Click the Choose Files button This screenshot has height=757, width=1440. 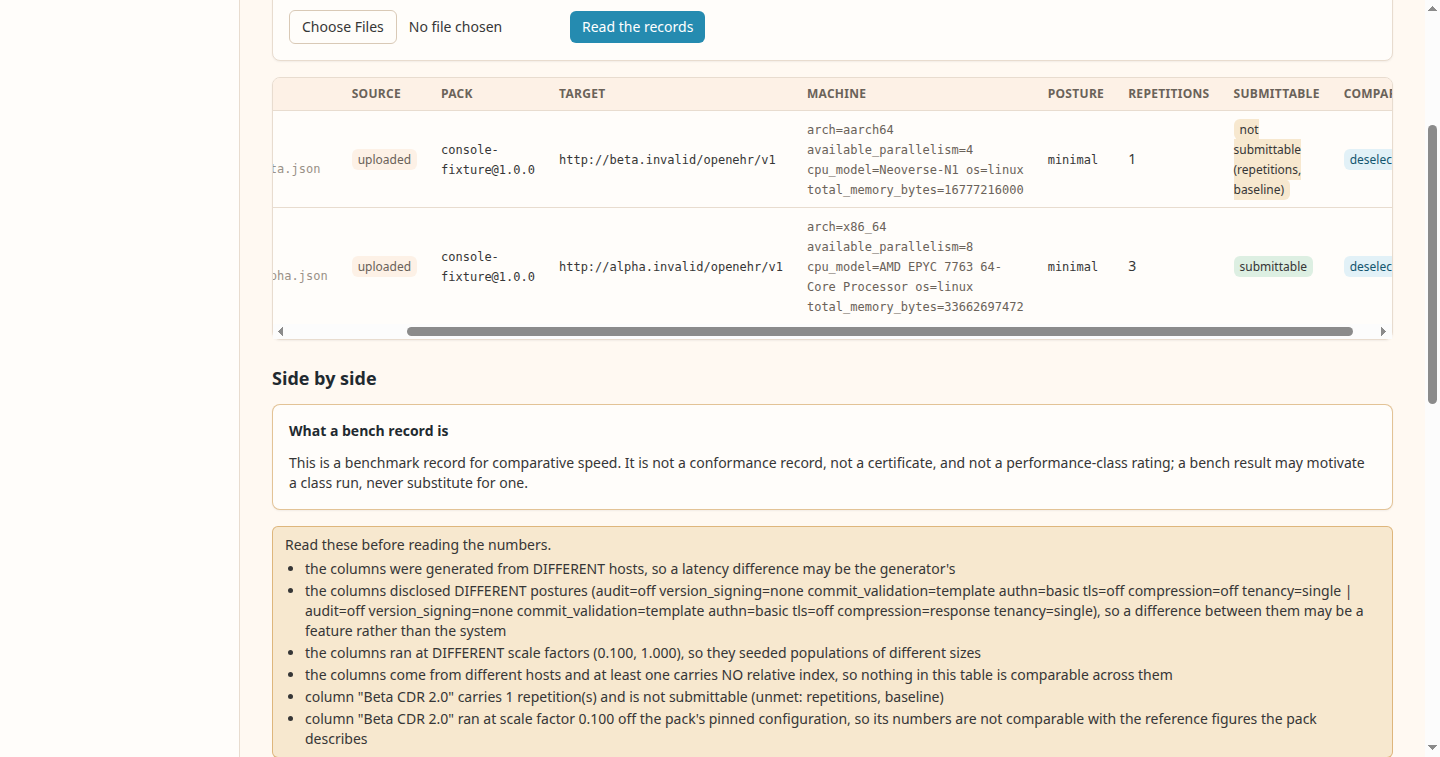click(343, 27)
